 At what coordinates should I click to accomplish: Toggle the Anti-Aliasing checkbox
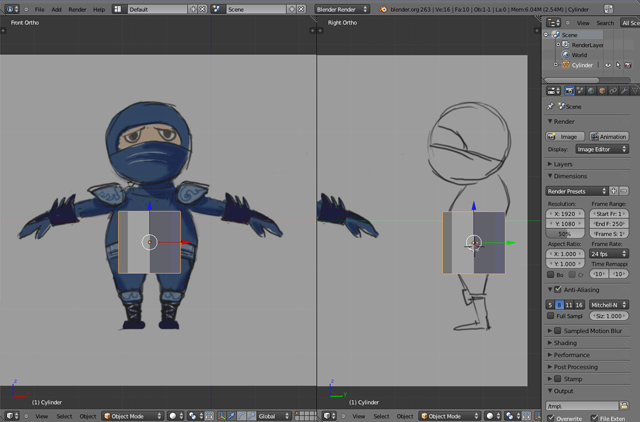[558, 289]
